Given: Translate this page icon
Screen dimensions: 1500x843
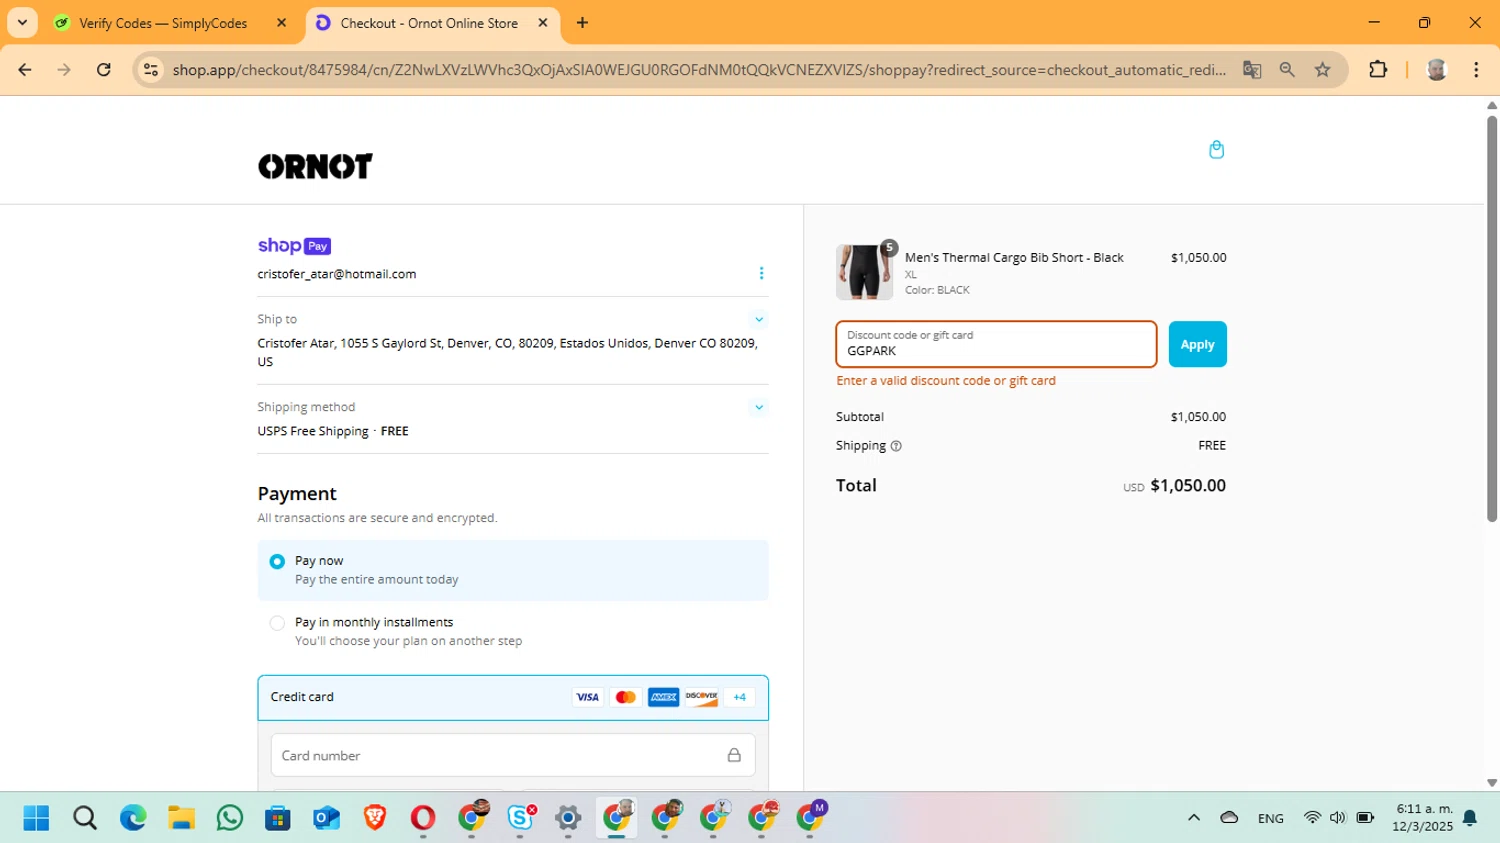Looking at the screenshot, I should coord(1252,70).
